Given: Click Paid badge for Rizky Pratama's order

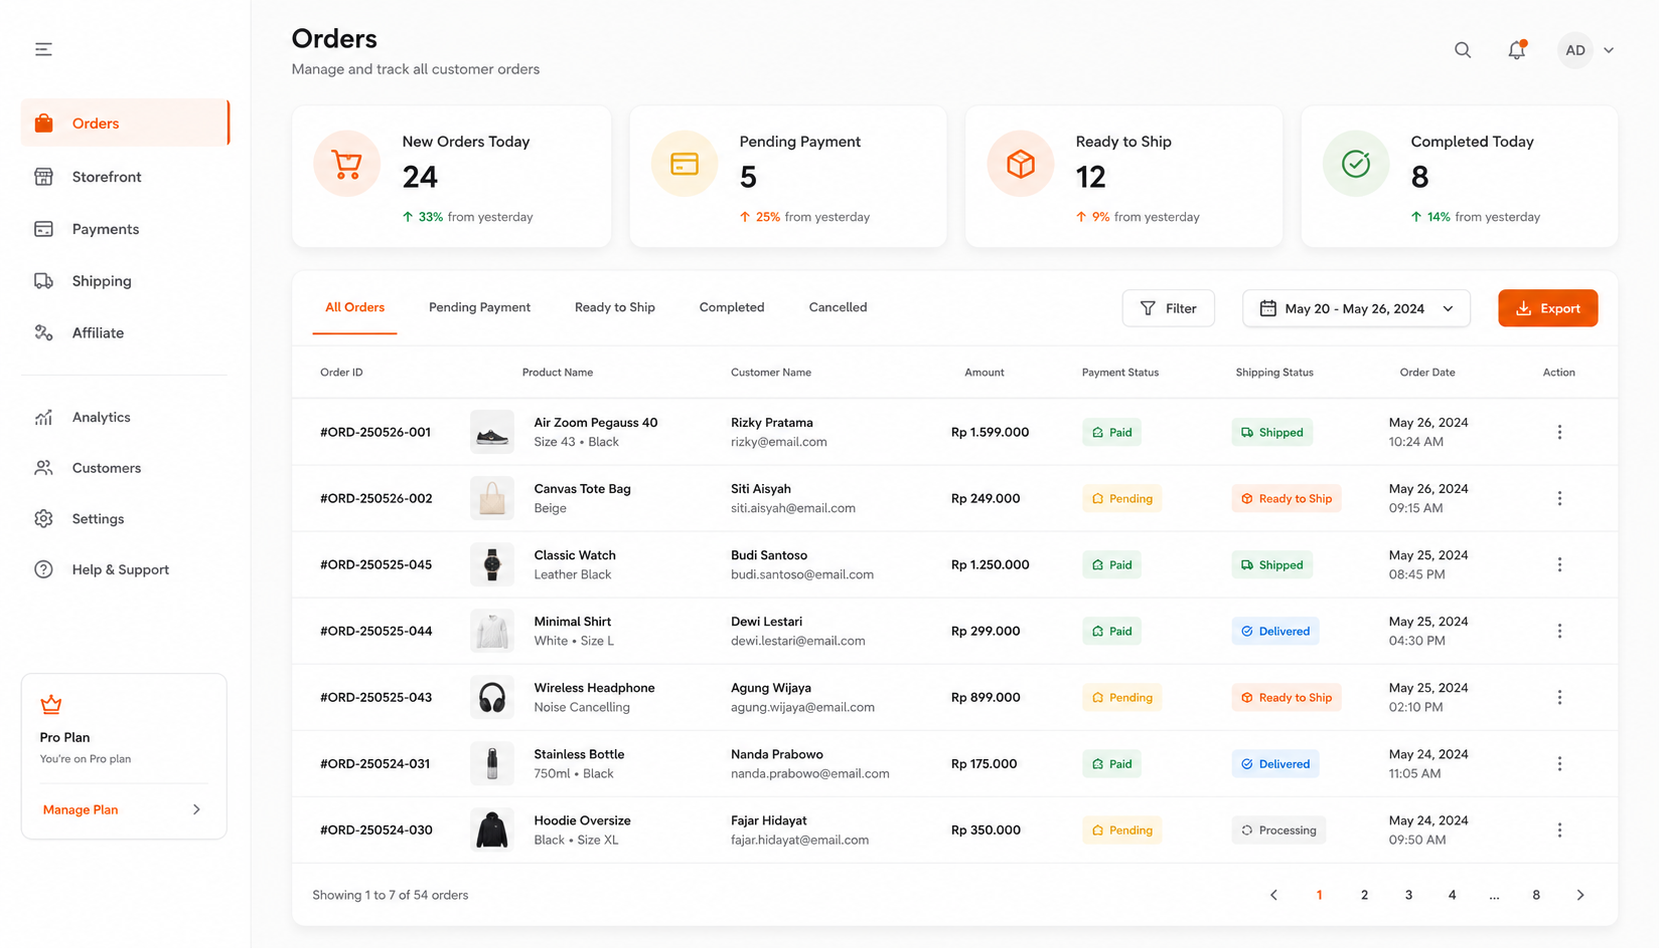Looking at the screenshot, I should (x=1112, y=432).
